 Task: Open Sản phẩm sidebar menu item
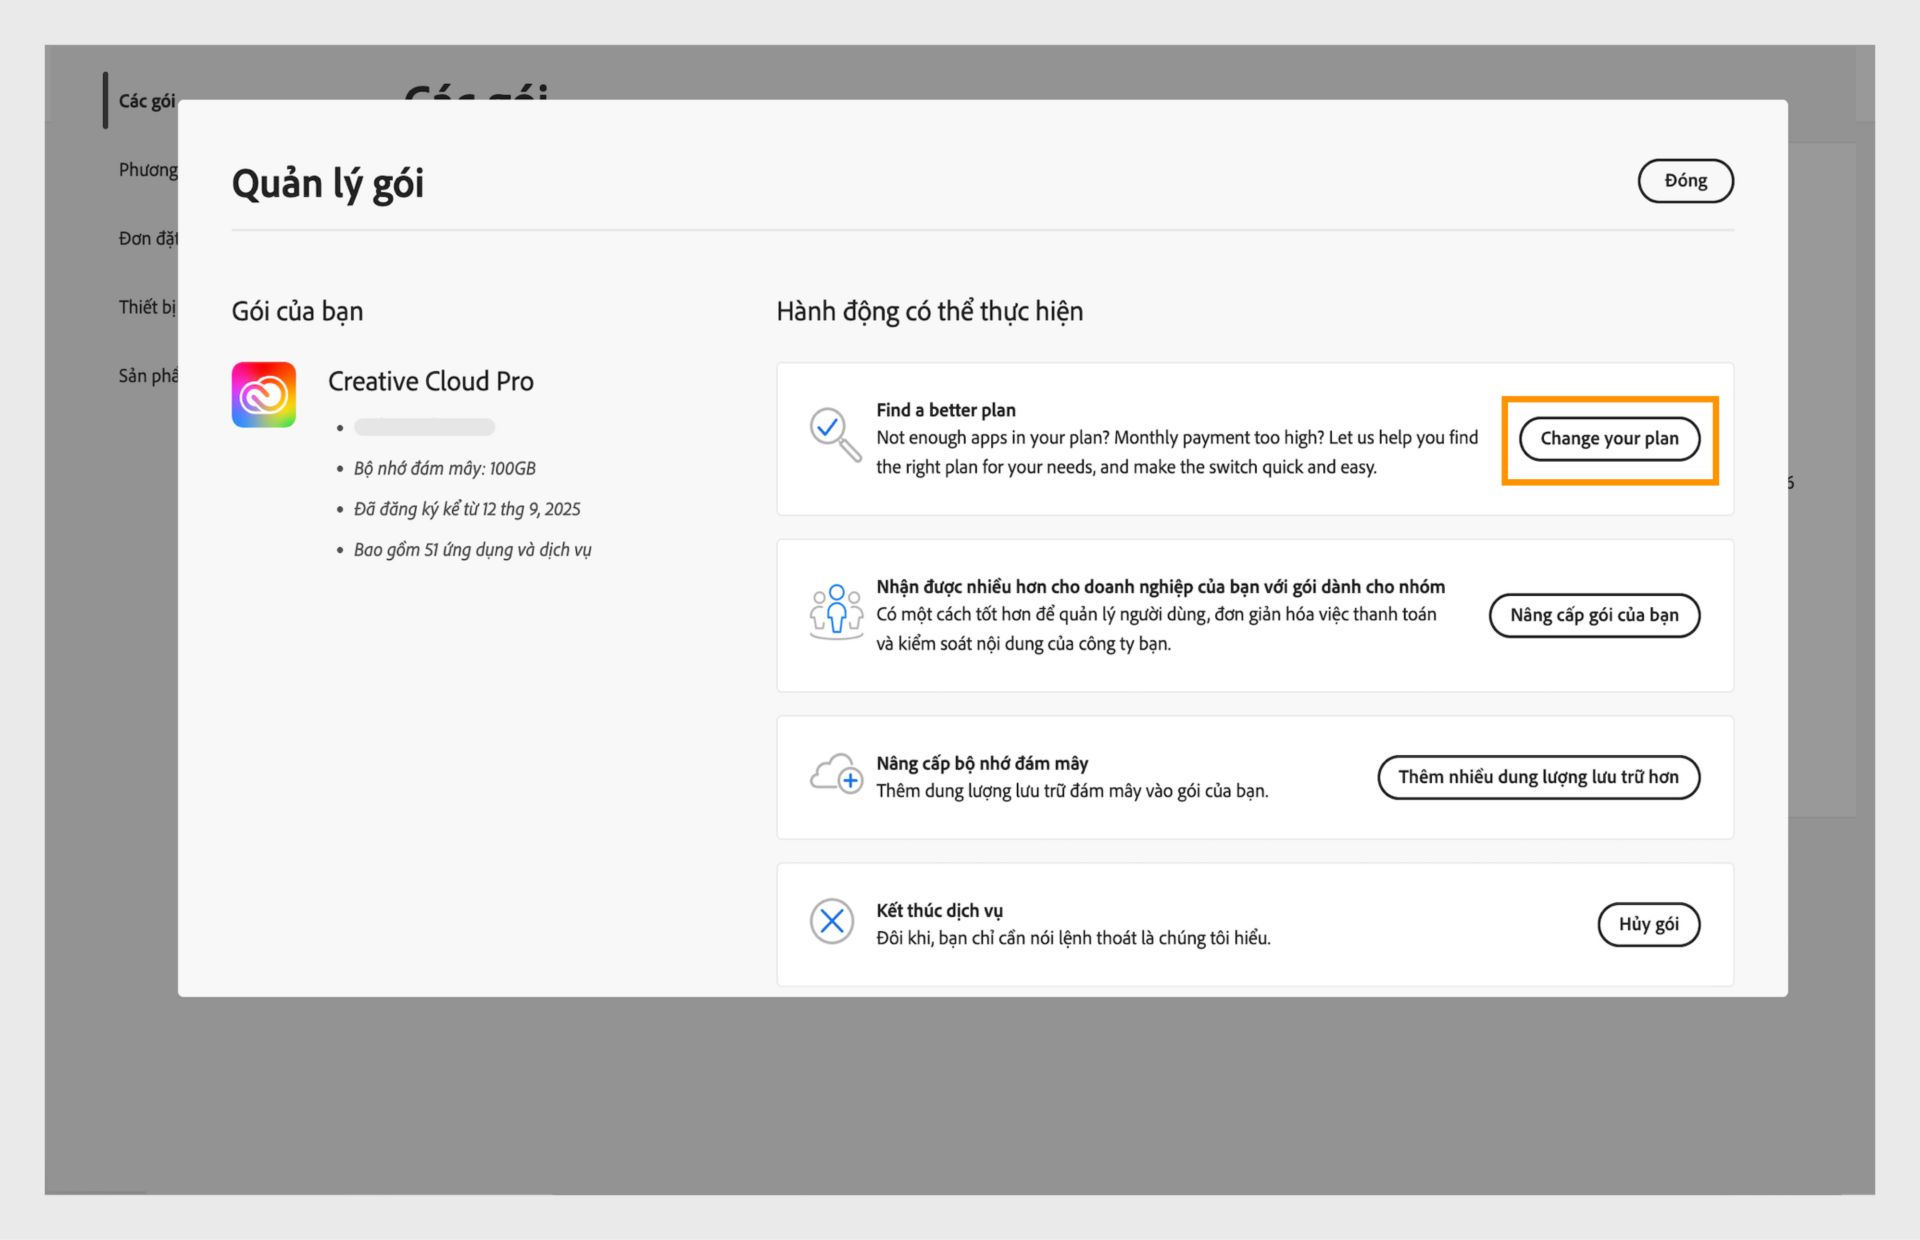coord(147,376)
